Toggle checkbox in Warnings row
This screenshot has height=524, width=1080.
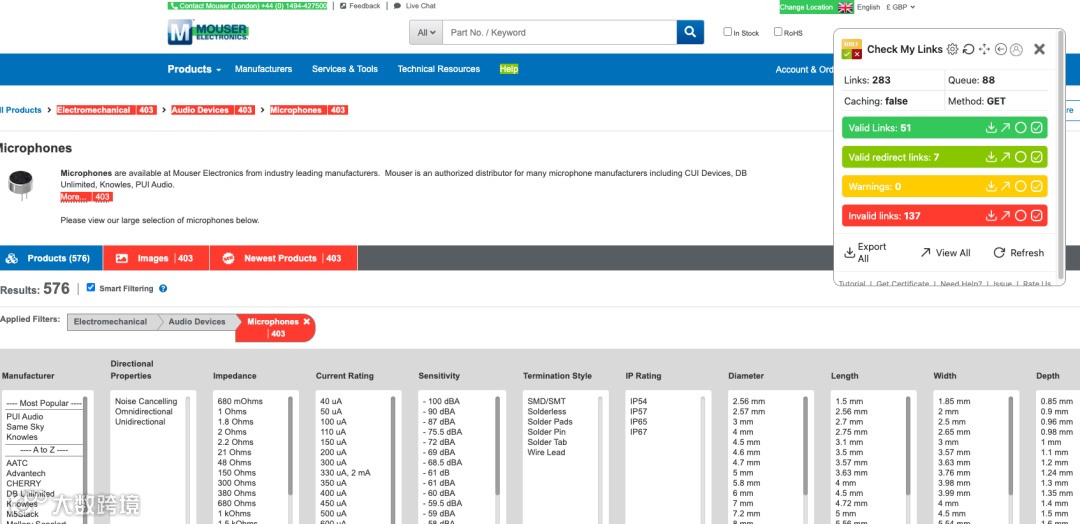[1037, 187]
